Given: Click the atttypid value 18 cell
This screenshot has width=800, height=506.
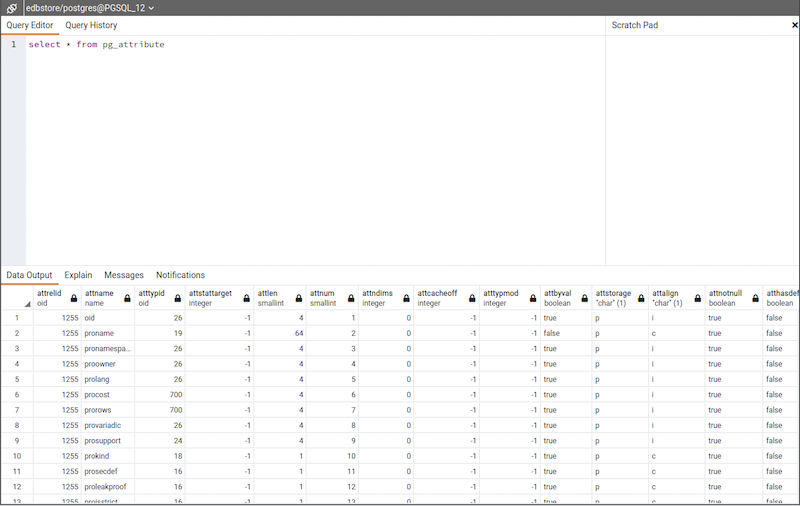Looking at the screenshot, I should [160, 456].
